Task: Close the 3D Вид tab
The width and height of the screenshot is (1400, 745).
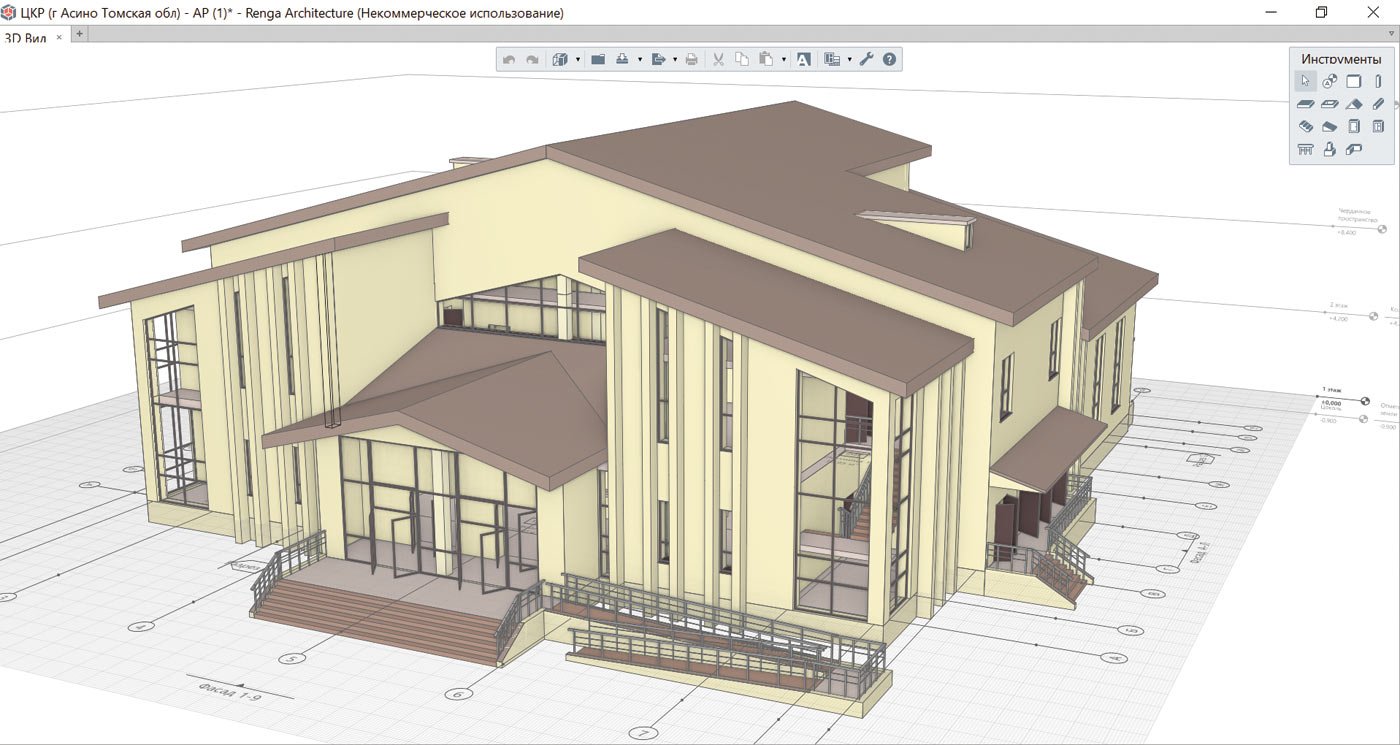Action: point(59,37)
